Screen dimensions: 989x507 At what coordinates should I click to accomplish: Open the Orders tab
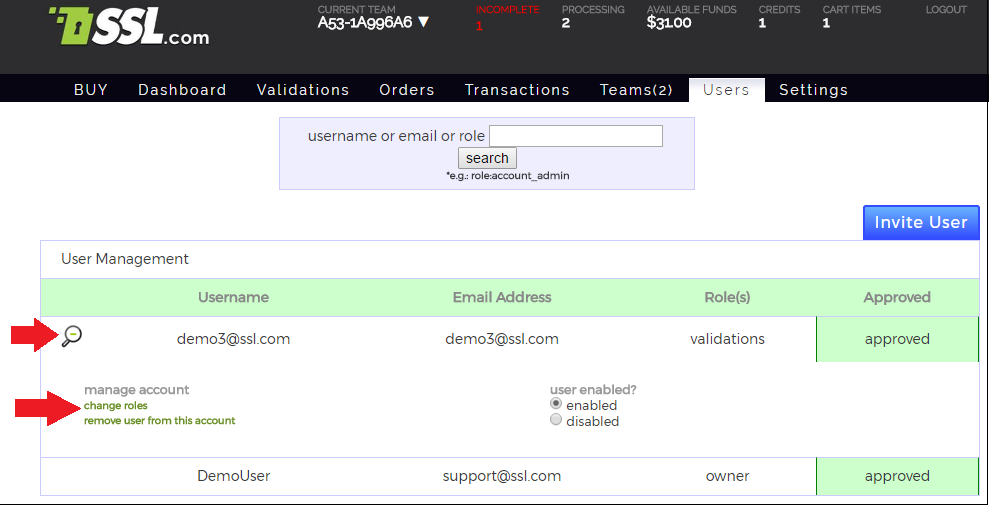tap(407, 90)
